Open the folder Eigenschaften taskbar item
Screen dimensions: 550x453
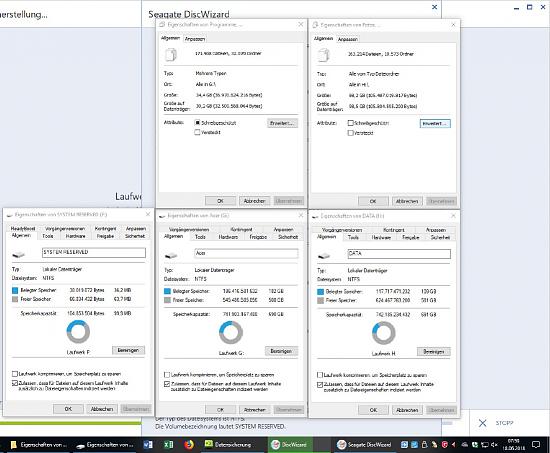(39, 445)
